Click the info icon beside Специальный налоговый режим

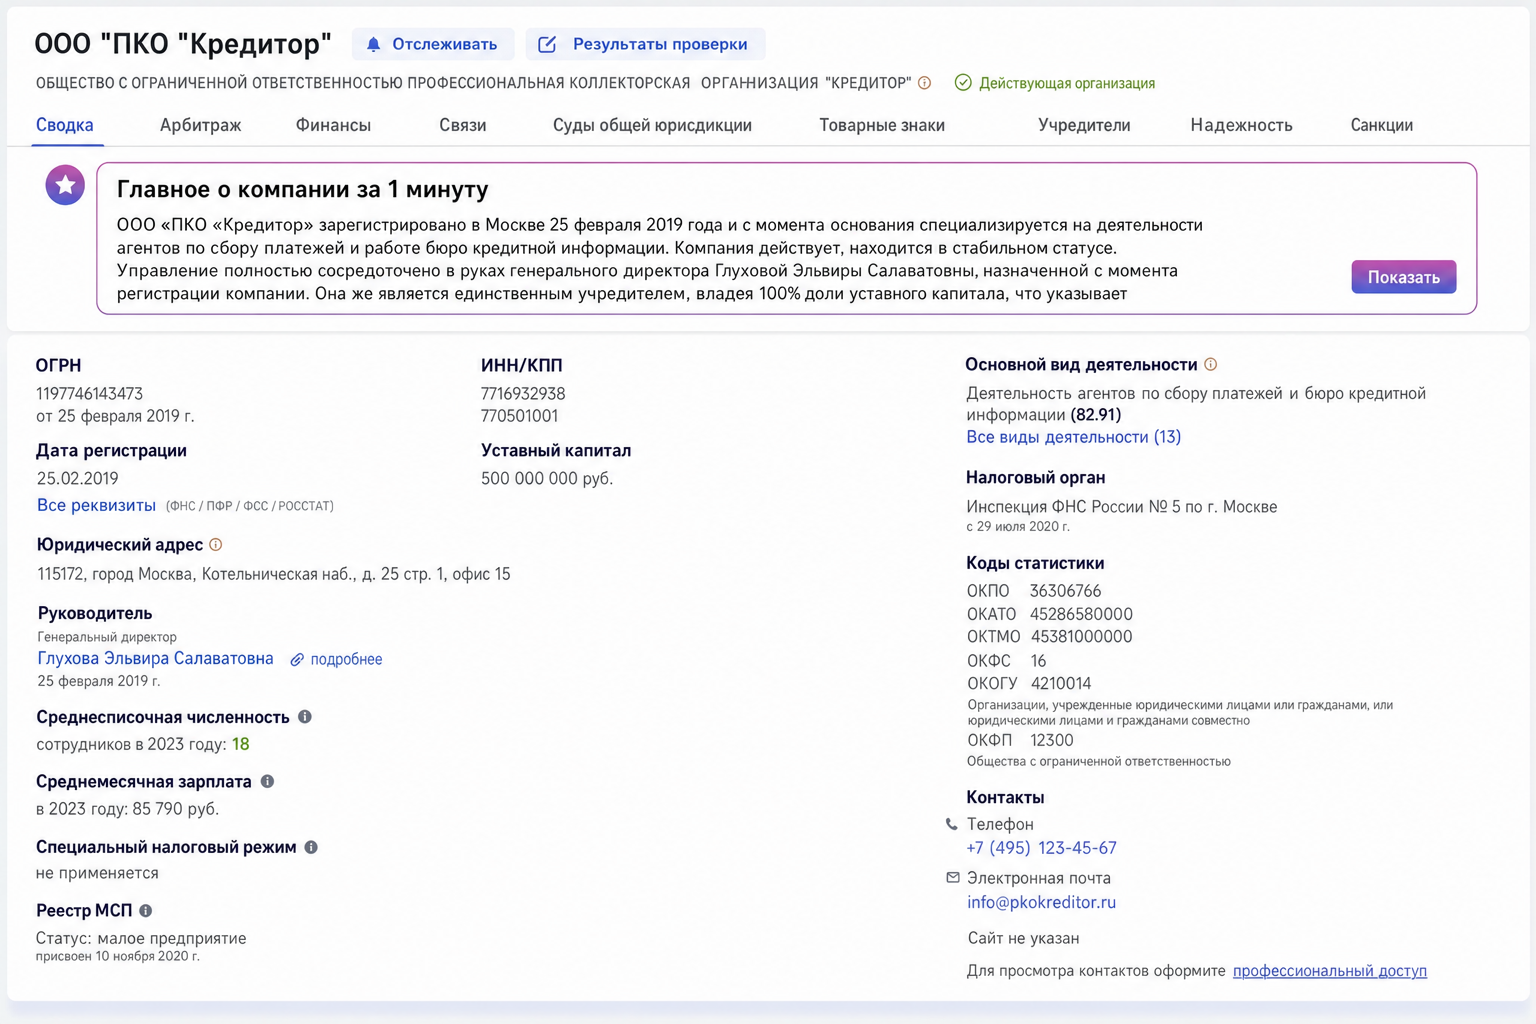[311, 848]
